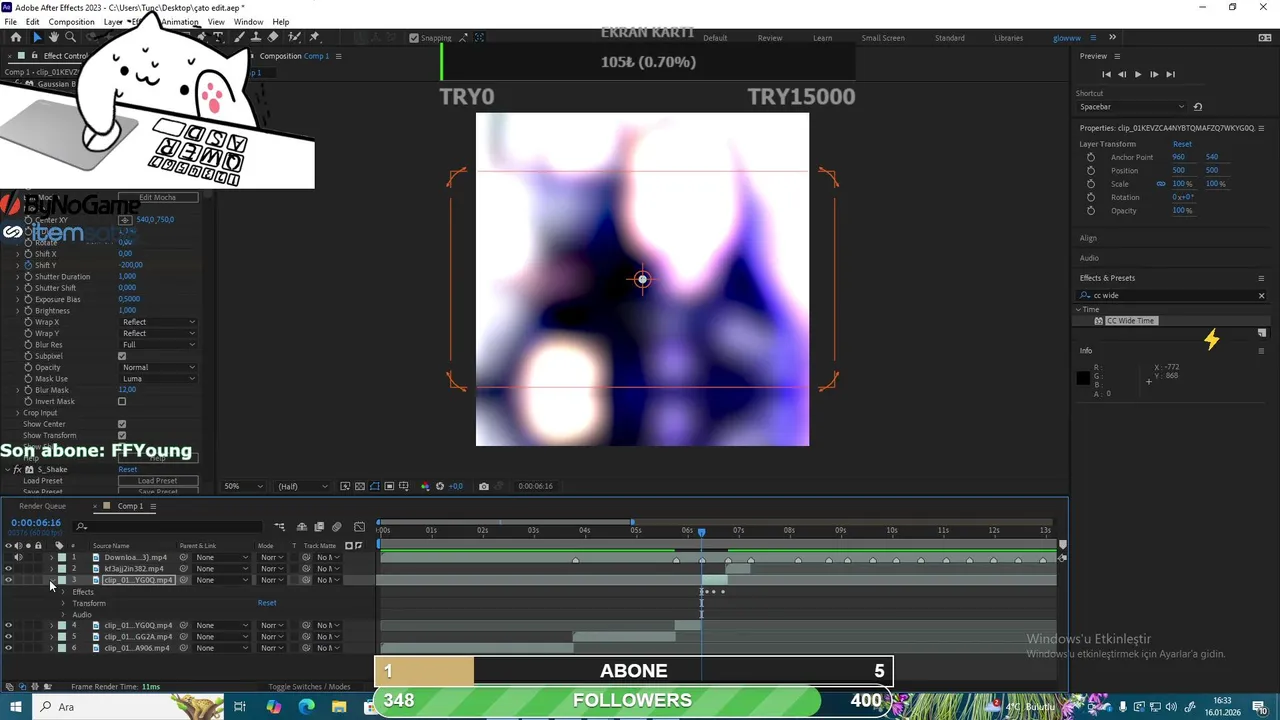Click layer 1 teal label color swatch

62,557
